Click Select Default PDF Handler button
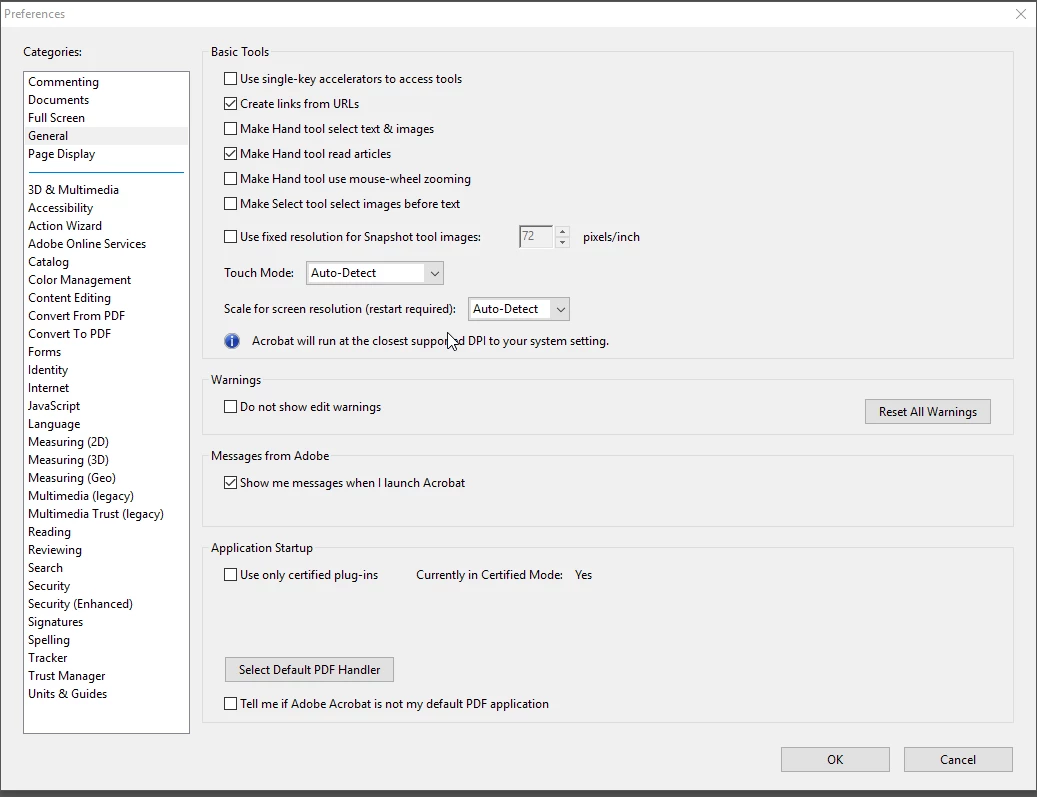 click(310, 669)
